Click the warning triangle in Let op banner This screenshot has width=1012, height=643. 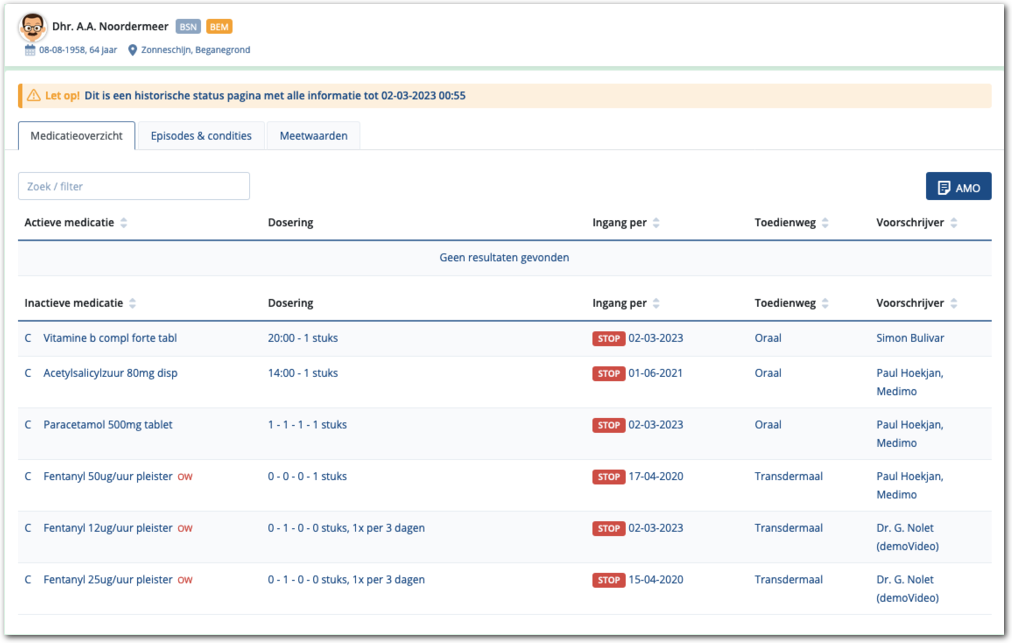34,96
